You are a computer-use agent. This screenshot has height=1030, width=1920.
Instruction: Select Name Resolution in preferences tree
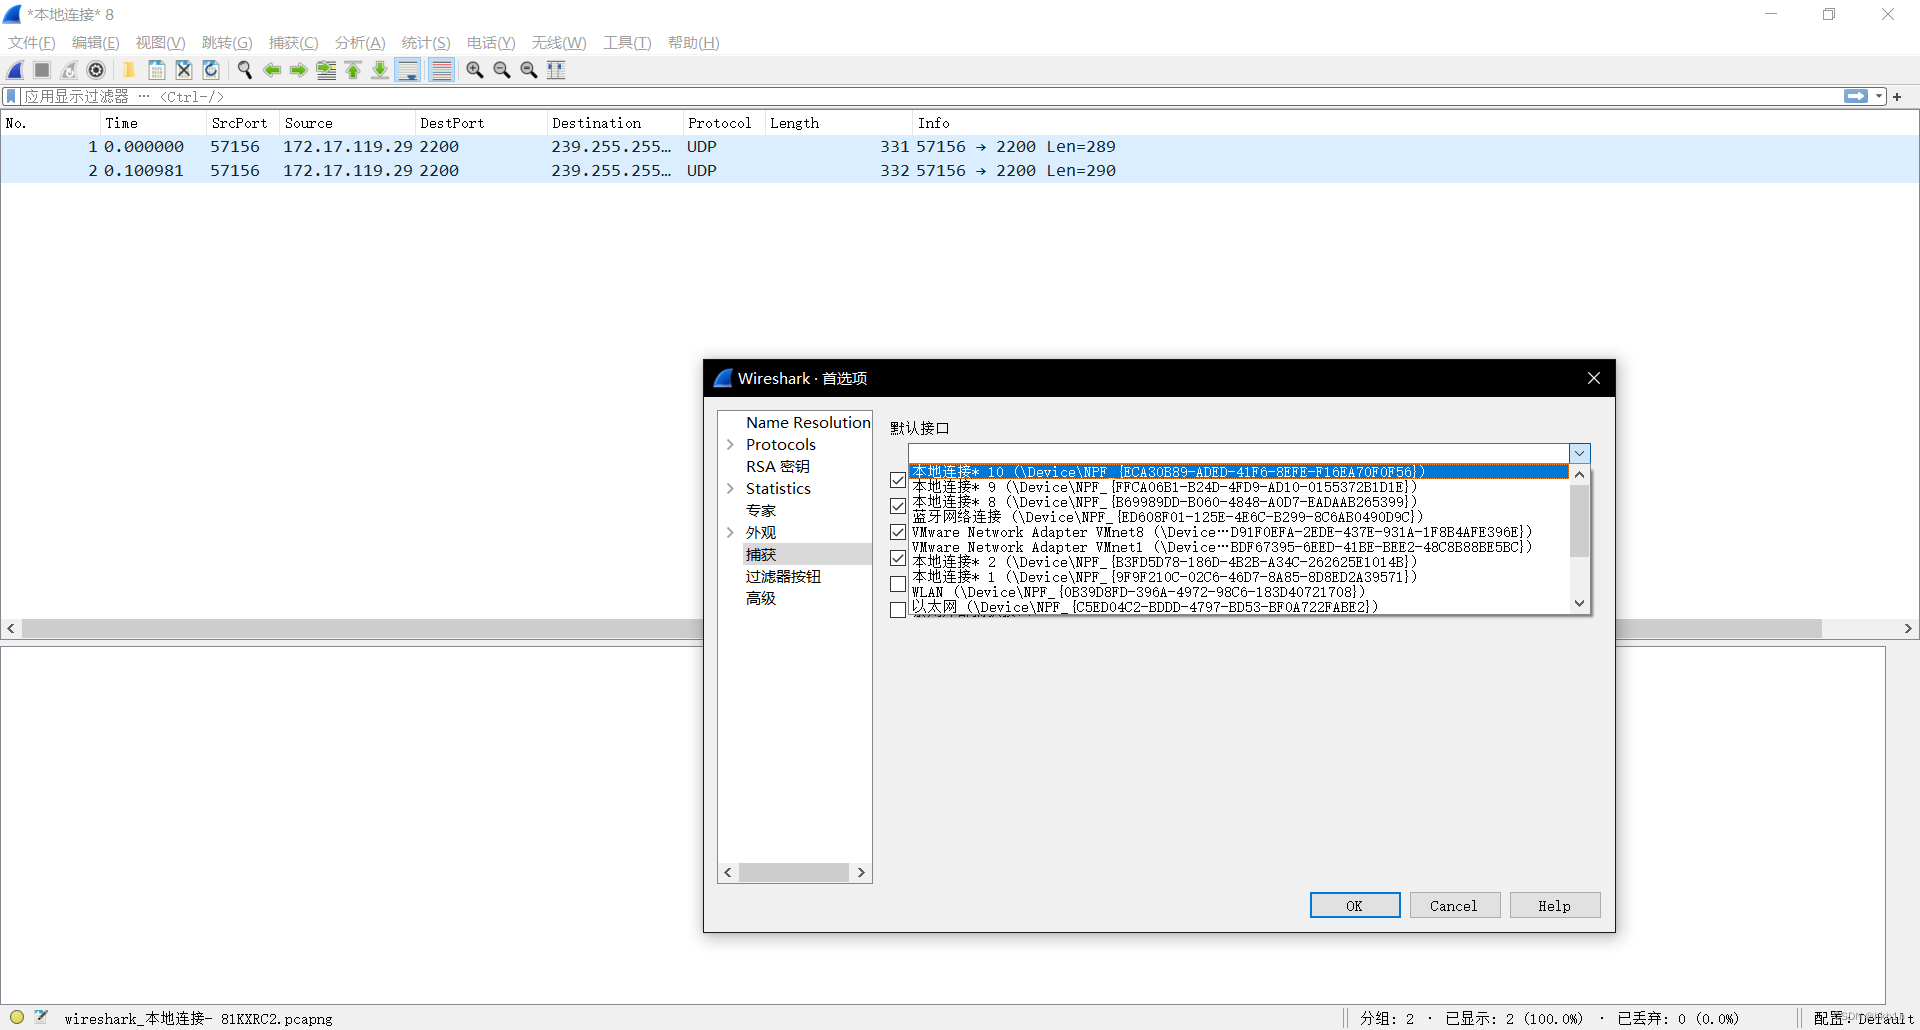(808, 423)
